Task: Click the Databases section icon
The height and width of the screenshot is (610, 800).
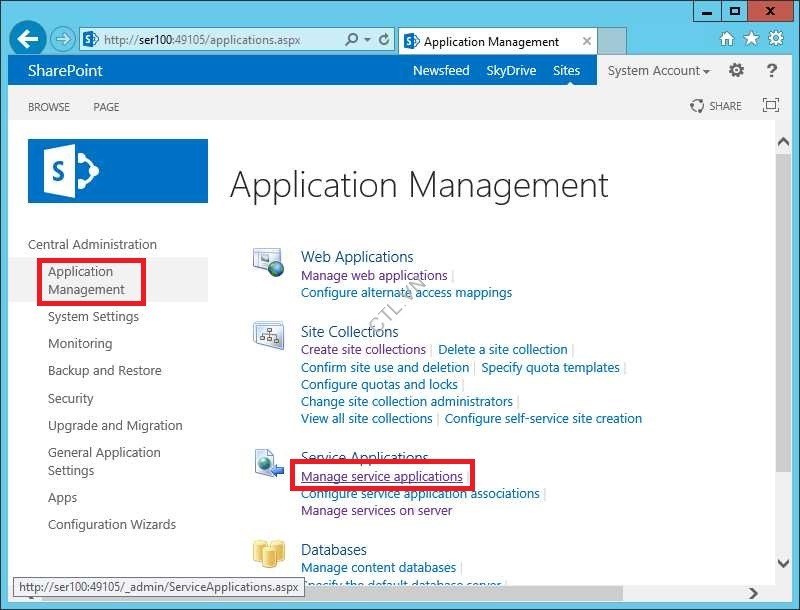Action: (268, 553)
